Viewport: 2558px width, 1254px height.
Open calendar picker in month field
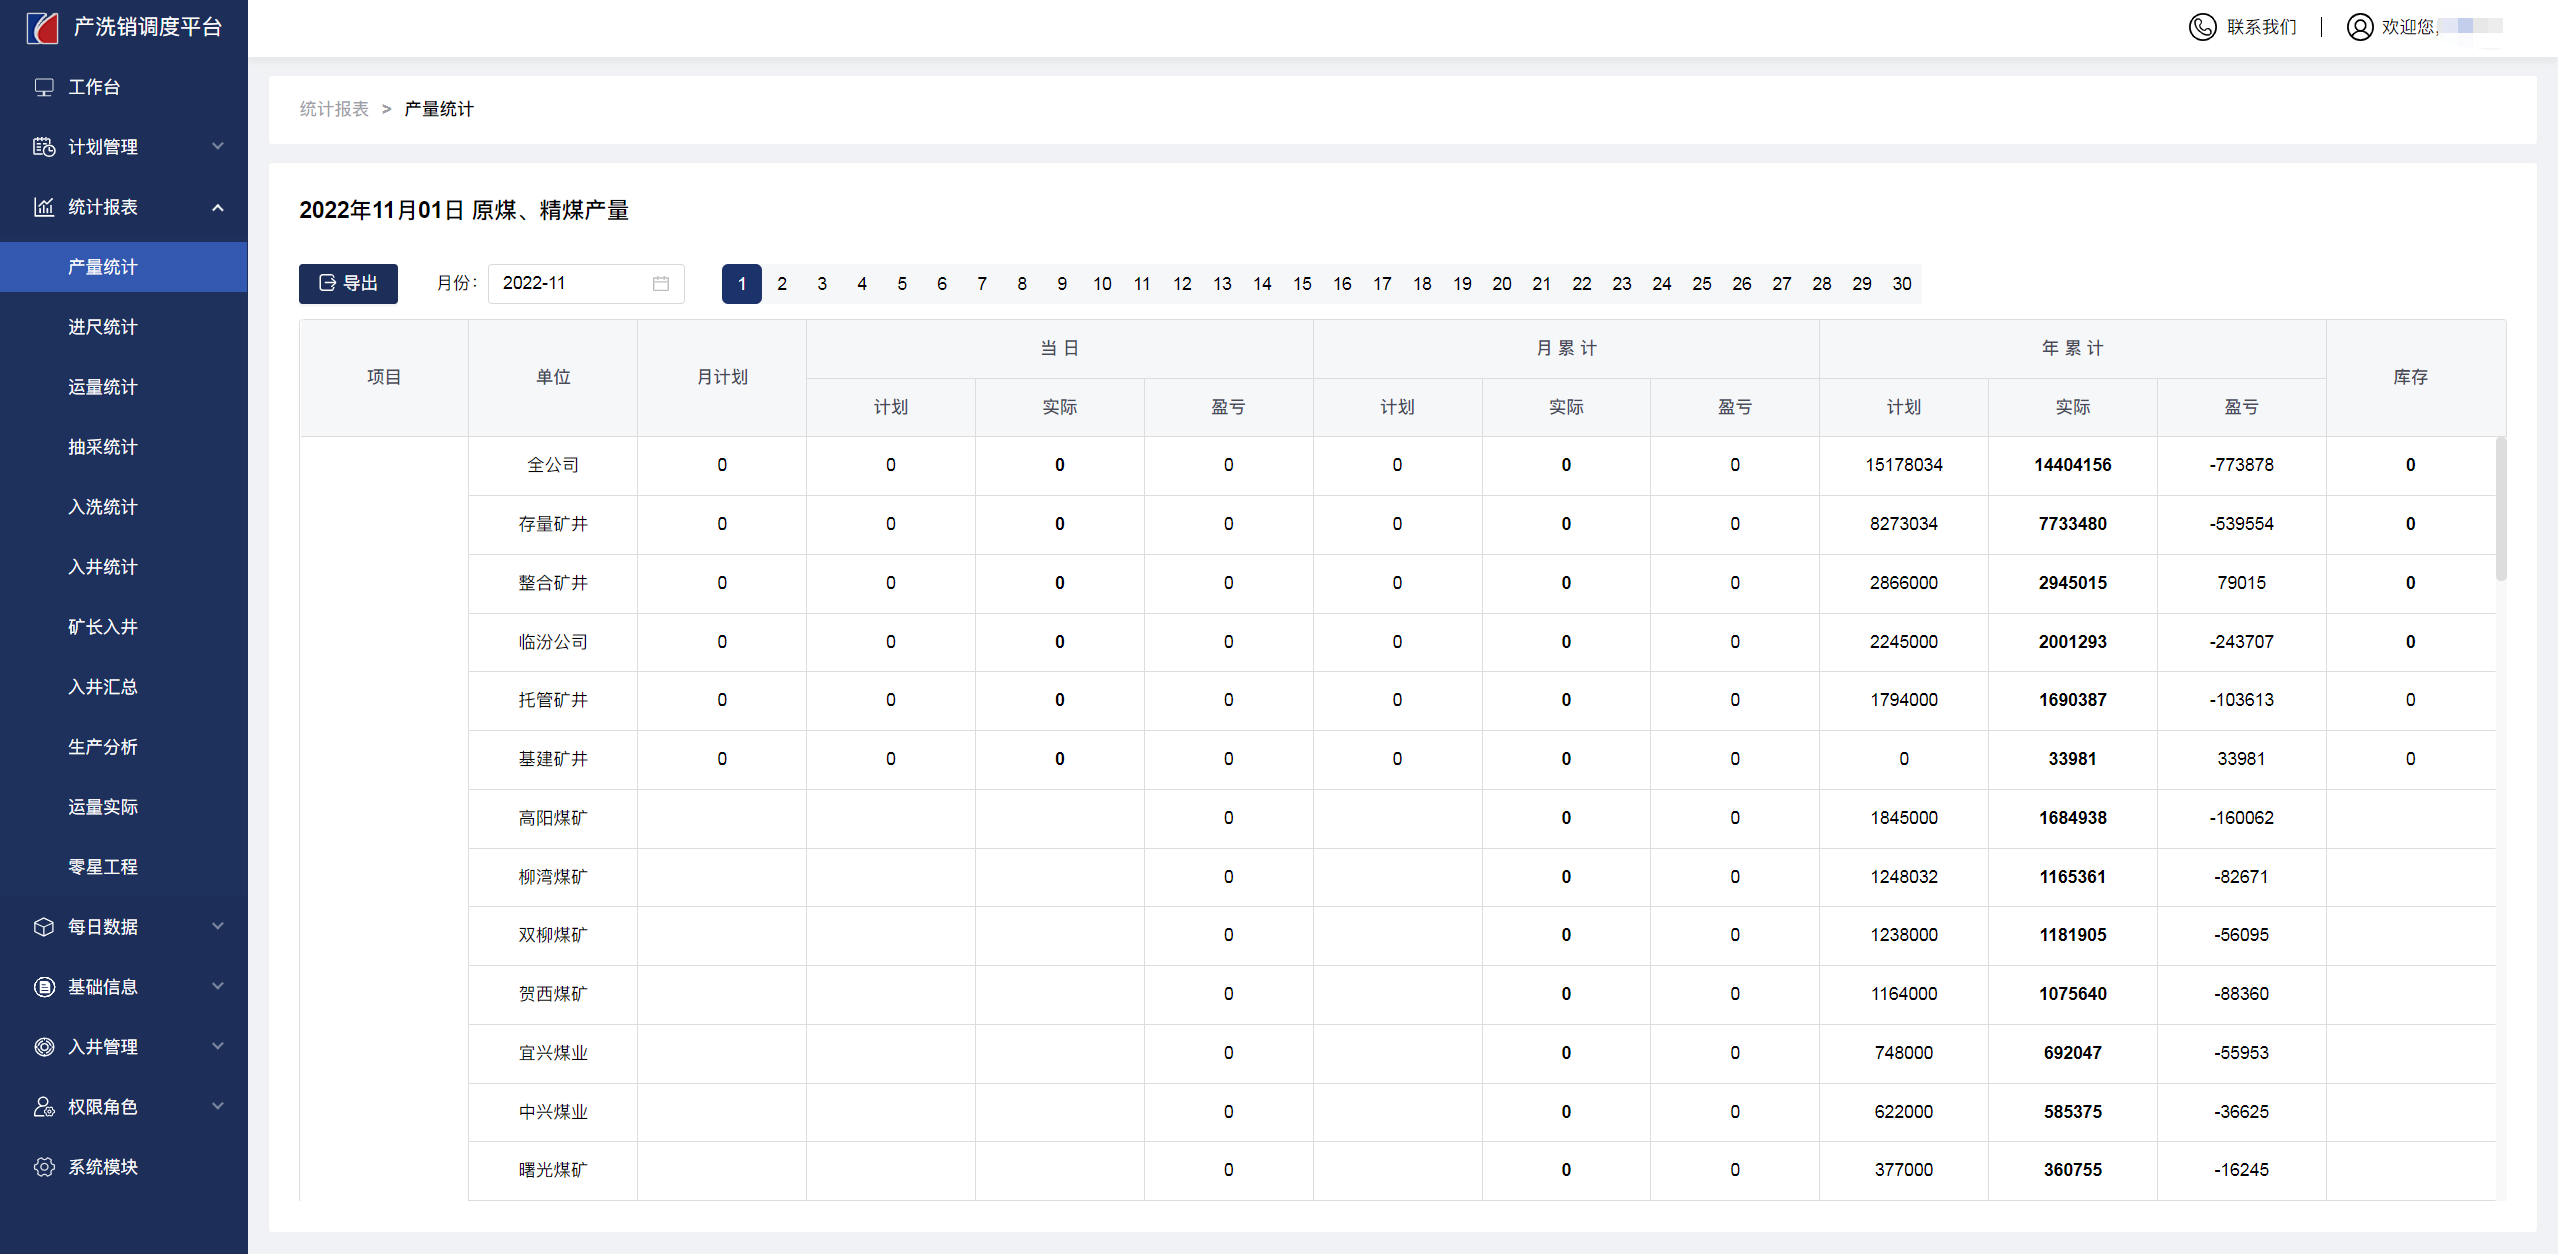660,284
